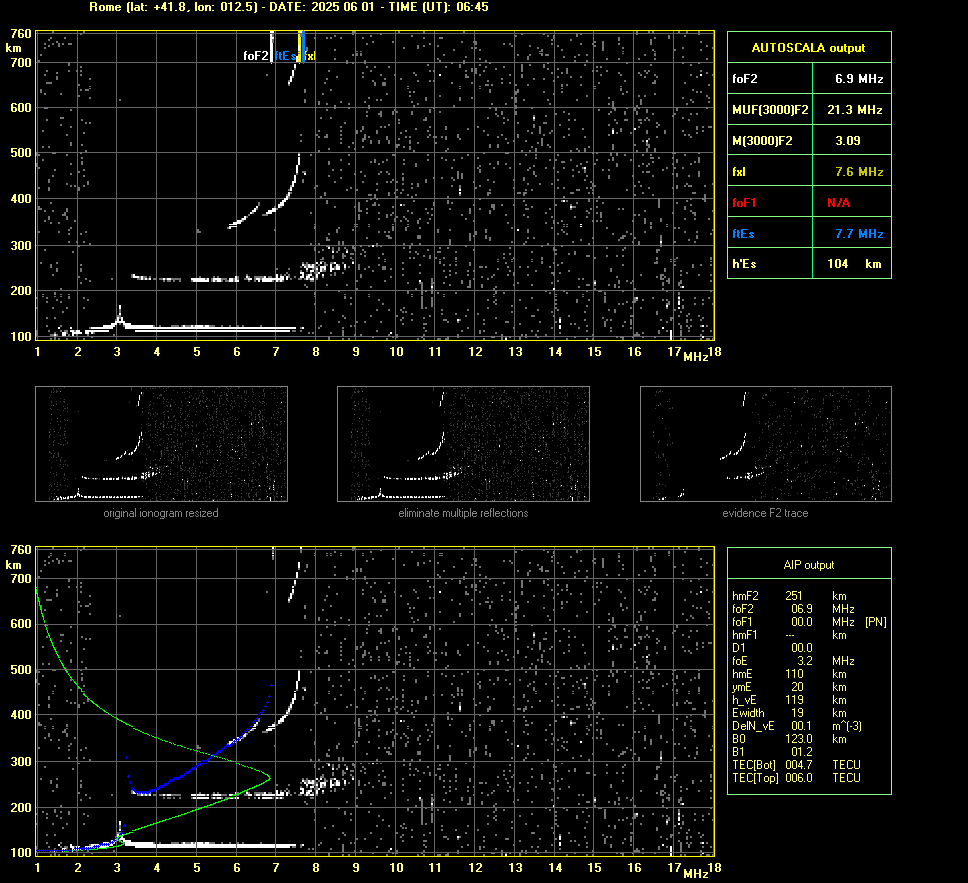Viewport: 968px width, 883px height.
Task: Click the D1 00.0 entry
Action: point(772,648)
